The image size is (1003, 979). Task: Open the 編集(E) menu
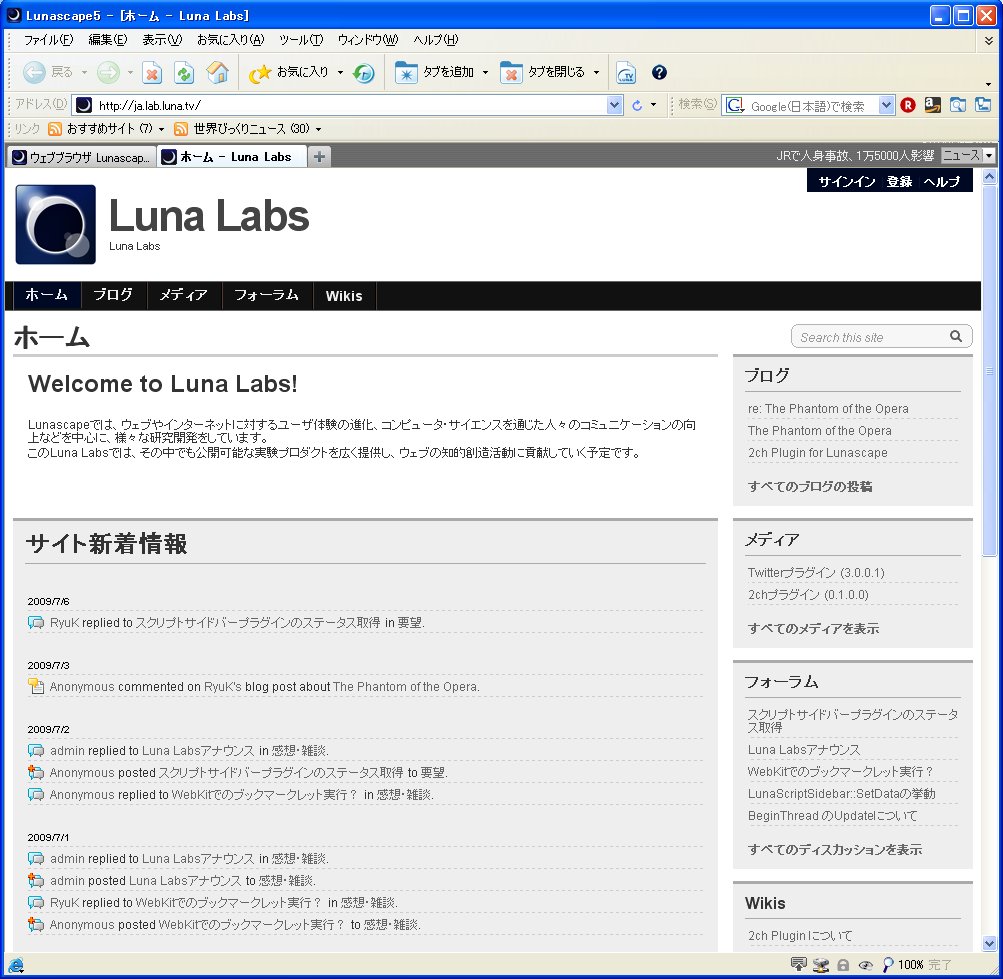107,40
